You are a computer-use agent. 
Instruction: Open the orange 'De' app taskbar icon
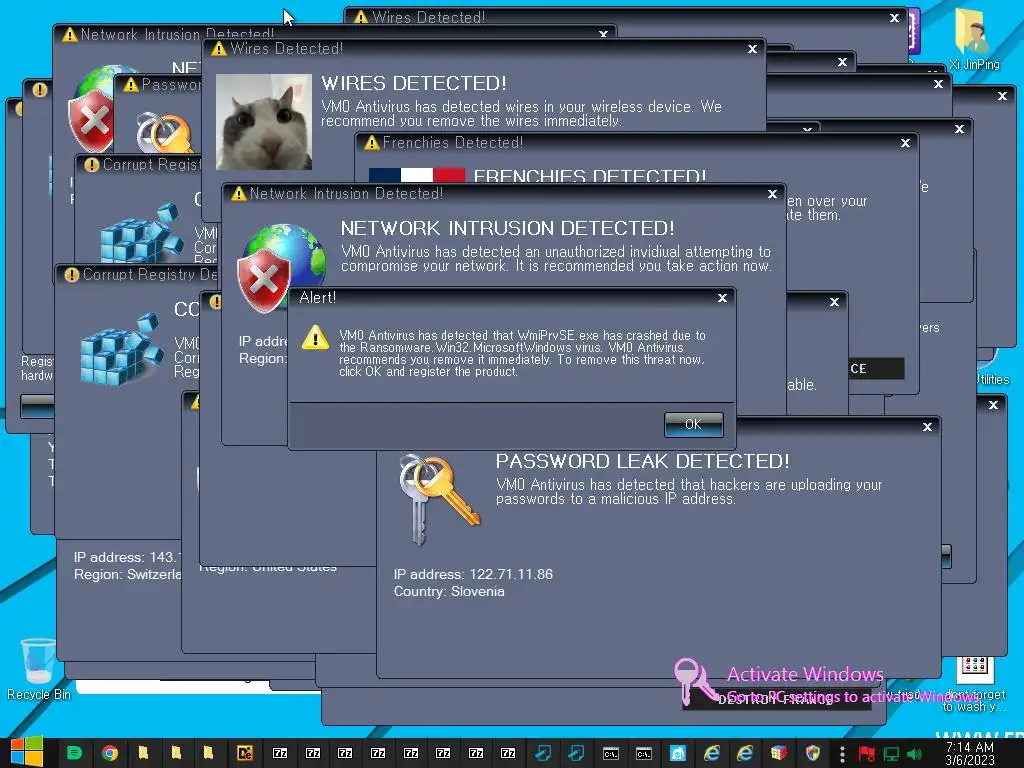click(244, 753)
